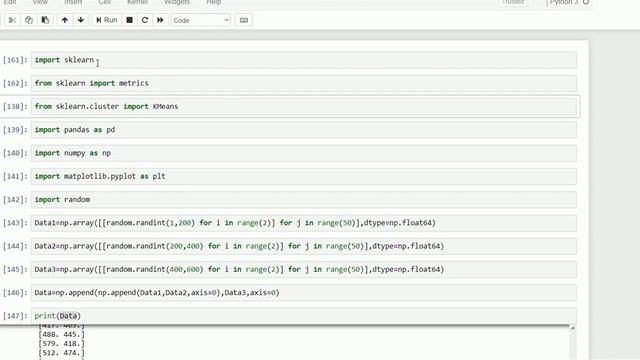Open the View menu
Viewport: 640px width, 360px height.
click(40, 2)
